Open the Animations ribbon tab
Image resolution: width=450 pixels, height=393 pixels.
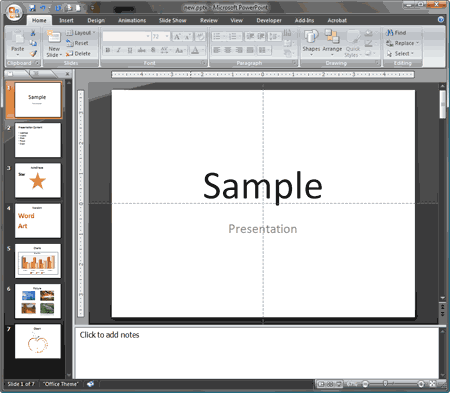(x=132, y=20)
